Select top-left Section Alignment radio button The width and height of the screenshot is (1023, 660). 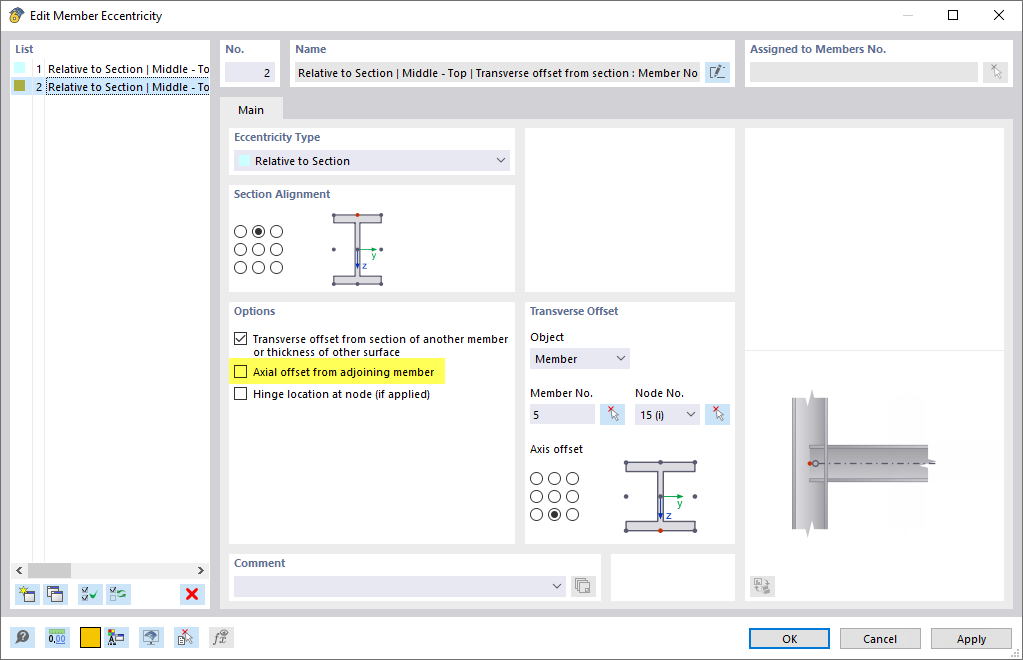[x=241, y=232]
